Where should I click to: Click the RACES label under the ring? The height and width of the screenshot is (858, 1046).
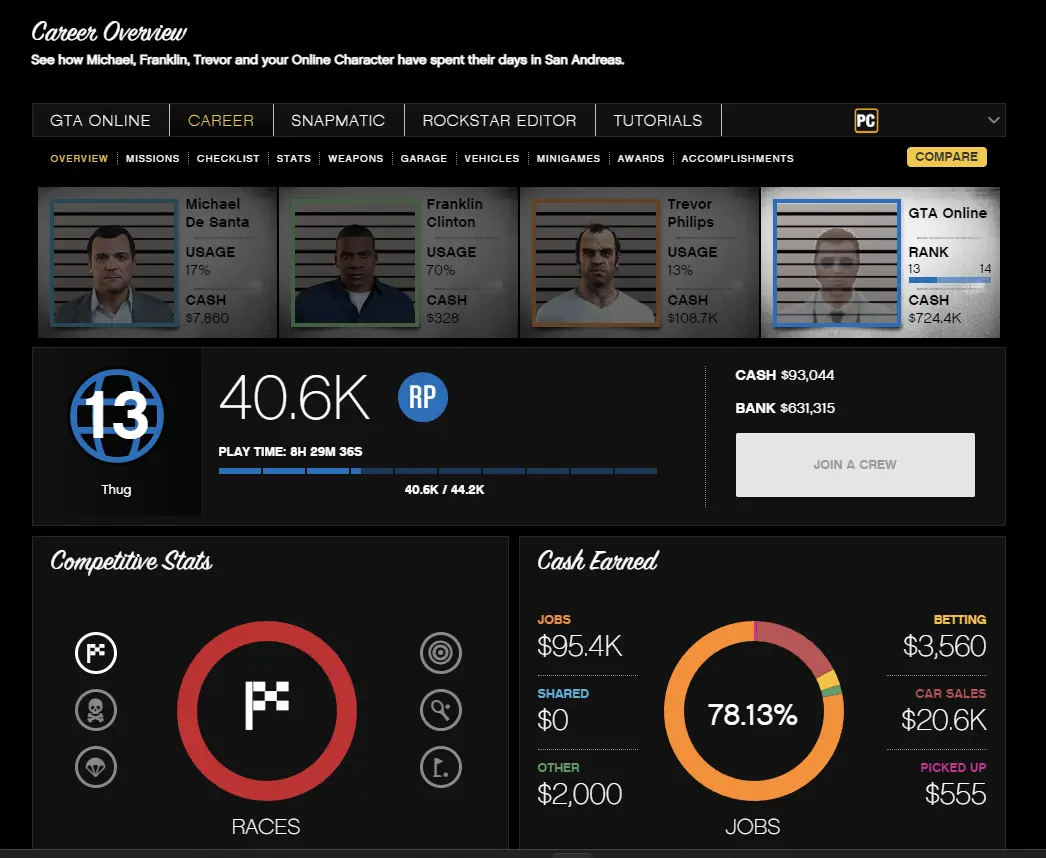[266, 827]
